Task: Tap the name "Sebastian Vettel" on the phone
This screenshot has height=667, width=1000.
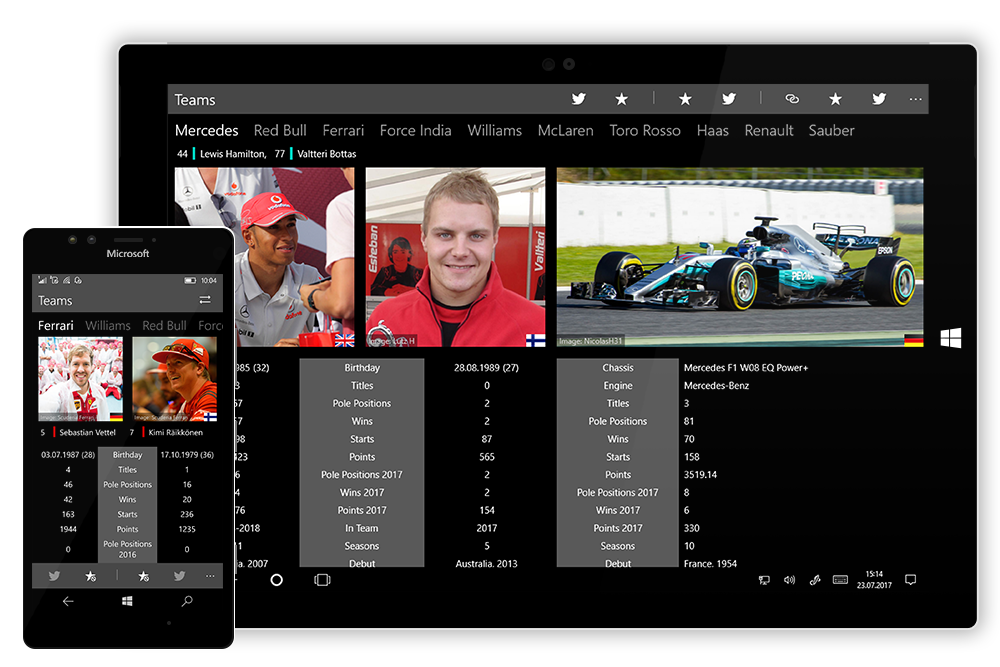Action: pos(87,432)
